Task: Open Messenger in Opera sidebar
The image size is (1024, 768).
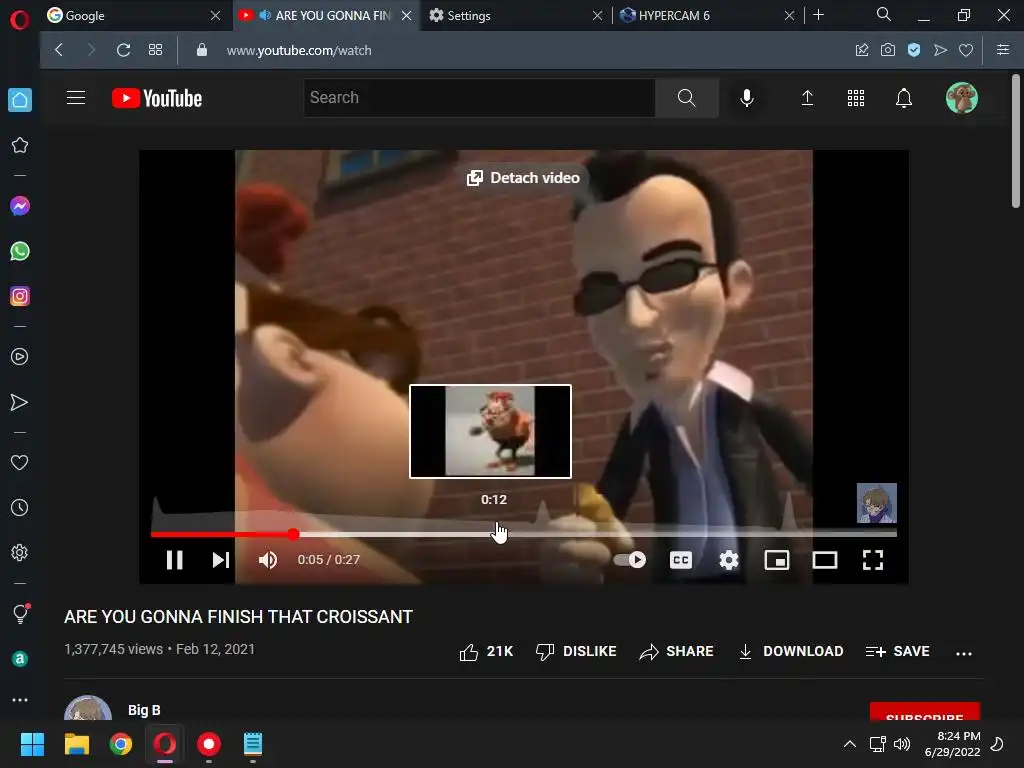Action: click(x=20, y=206)
